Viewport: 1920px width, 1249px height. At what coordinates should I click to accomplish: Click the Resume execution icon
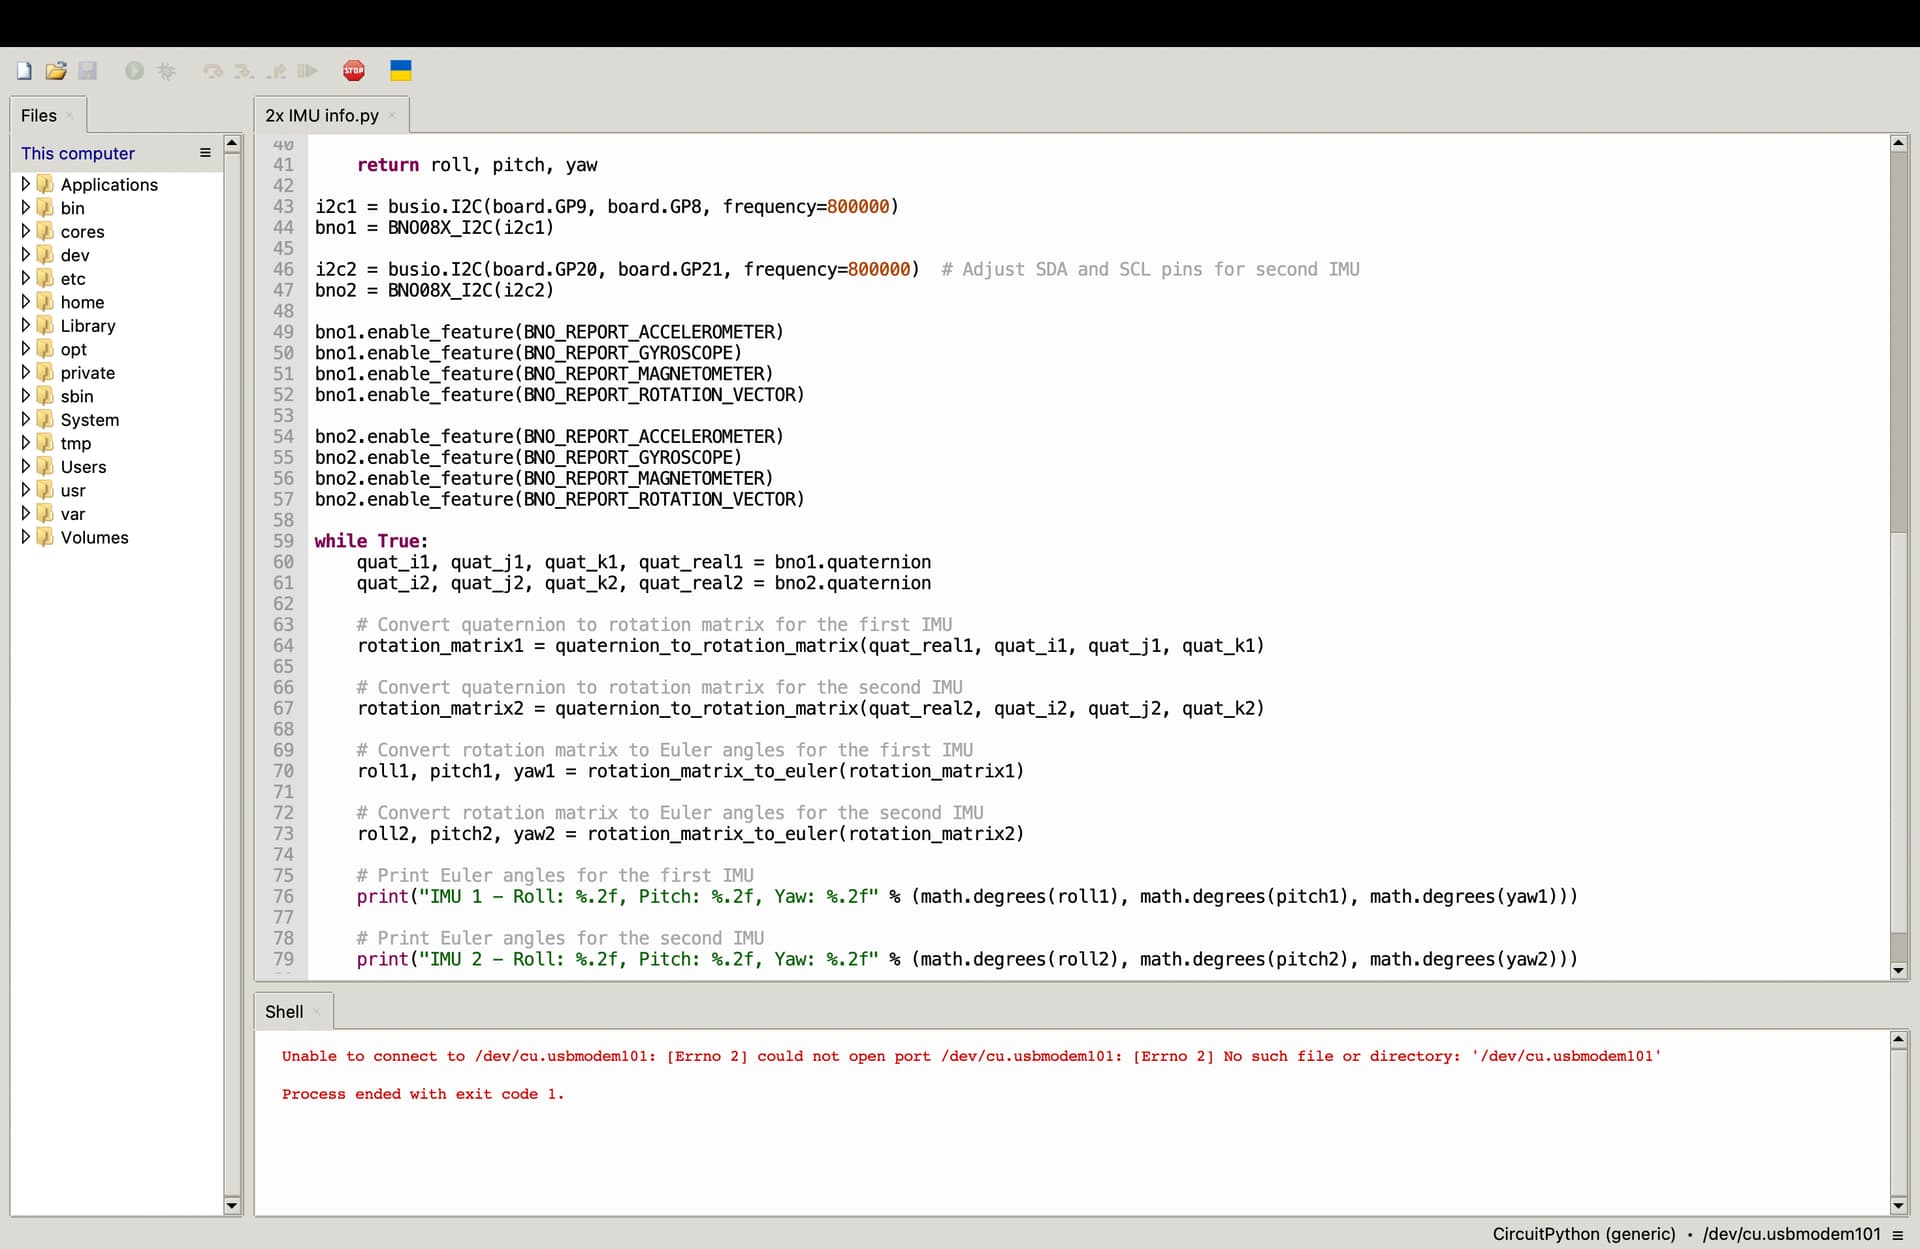(x=308, y=71)
